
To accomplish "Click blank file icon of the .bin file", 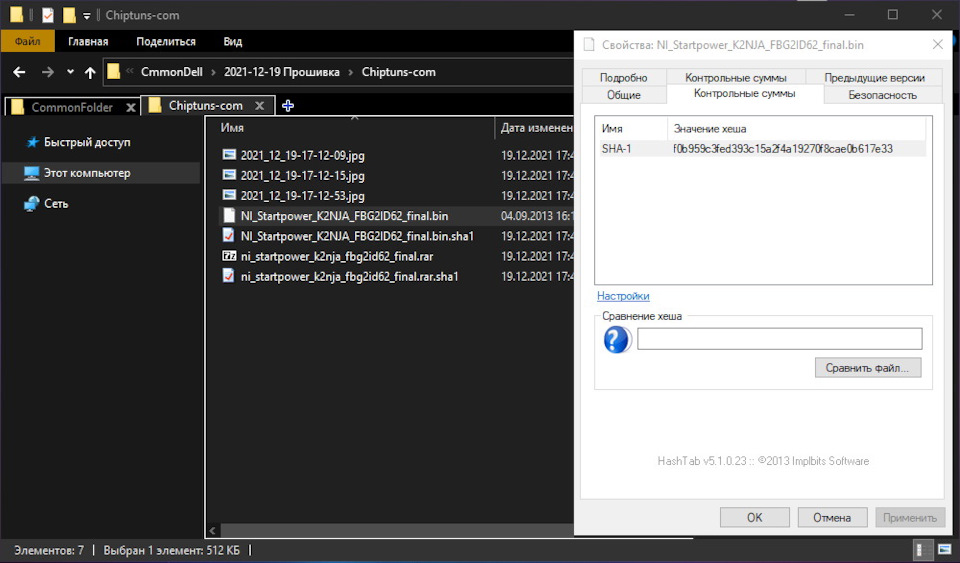I will click(x=229, y=215).
